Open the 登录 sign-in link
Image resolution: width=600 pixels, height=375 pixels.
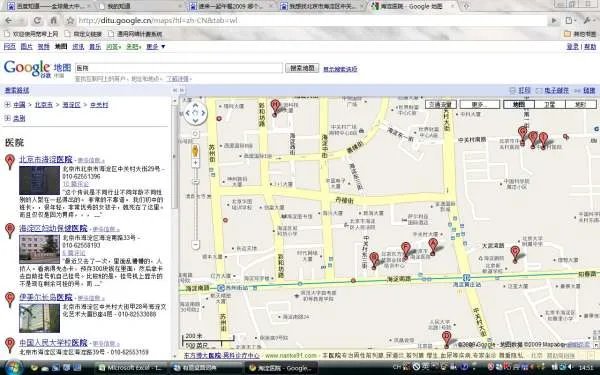tap(572, 46)
